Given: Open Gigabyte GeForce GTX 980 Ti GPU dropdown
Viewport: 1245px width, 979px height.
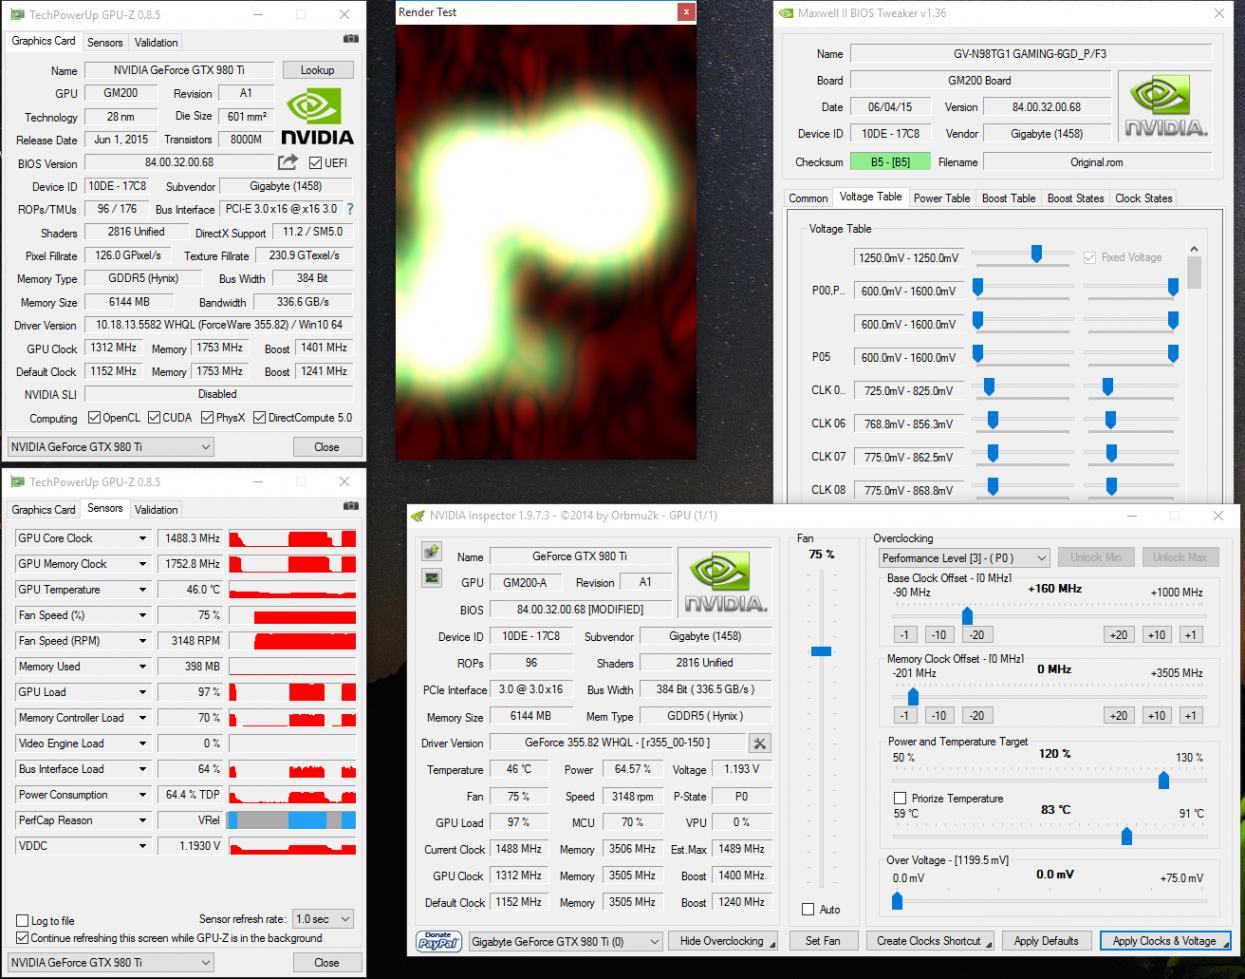Looking at the screenshot, I should click(x=565, y=941).
